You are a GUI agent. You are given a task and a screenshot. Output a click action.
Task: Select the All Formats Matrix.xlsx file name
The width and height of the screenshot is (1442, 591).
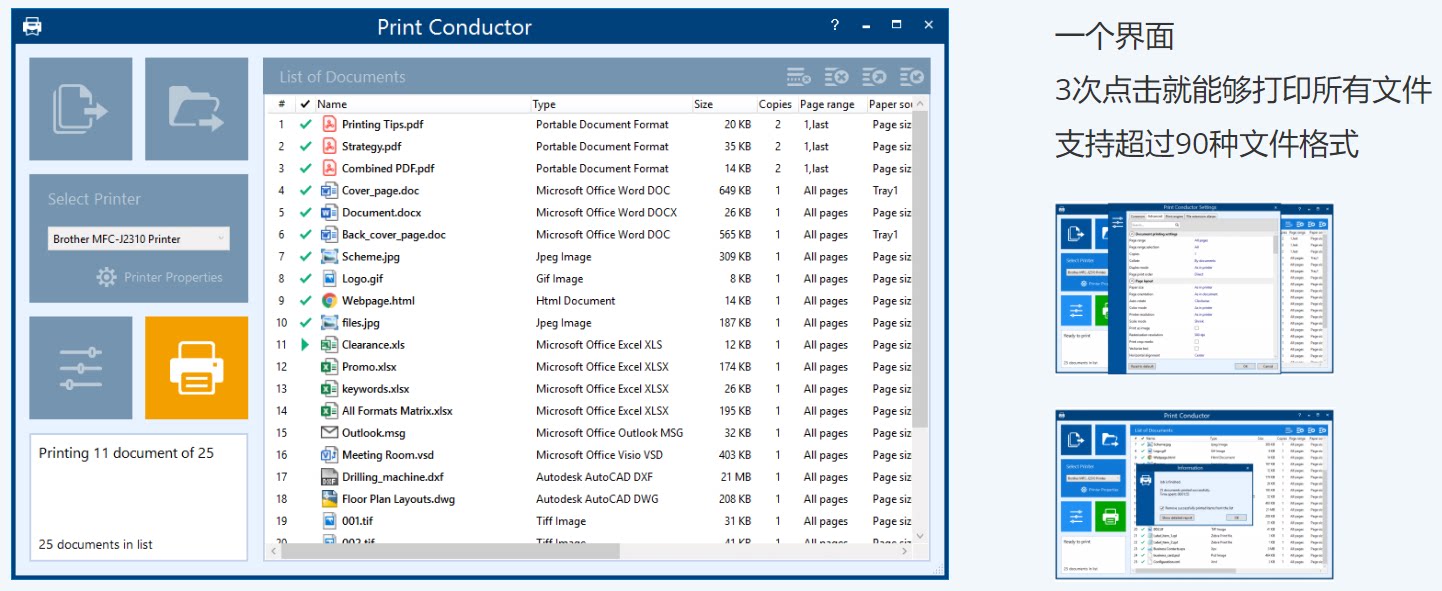click(x=397, y=410)
